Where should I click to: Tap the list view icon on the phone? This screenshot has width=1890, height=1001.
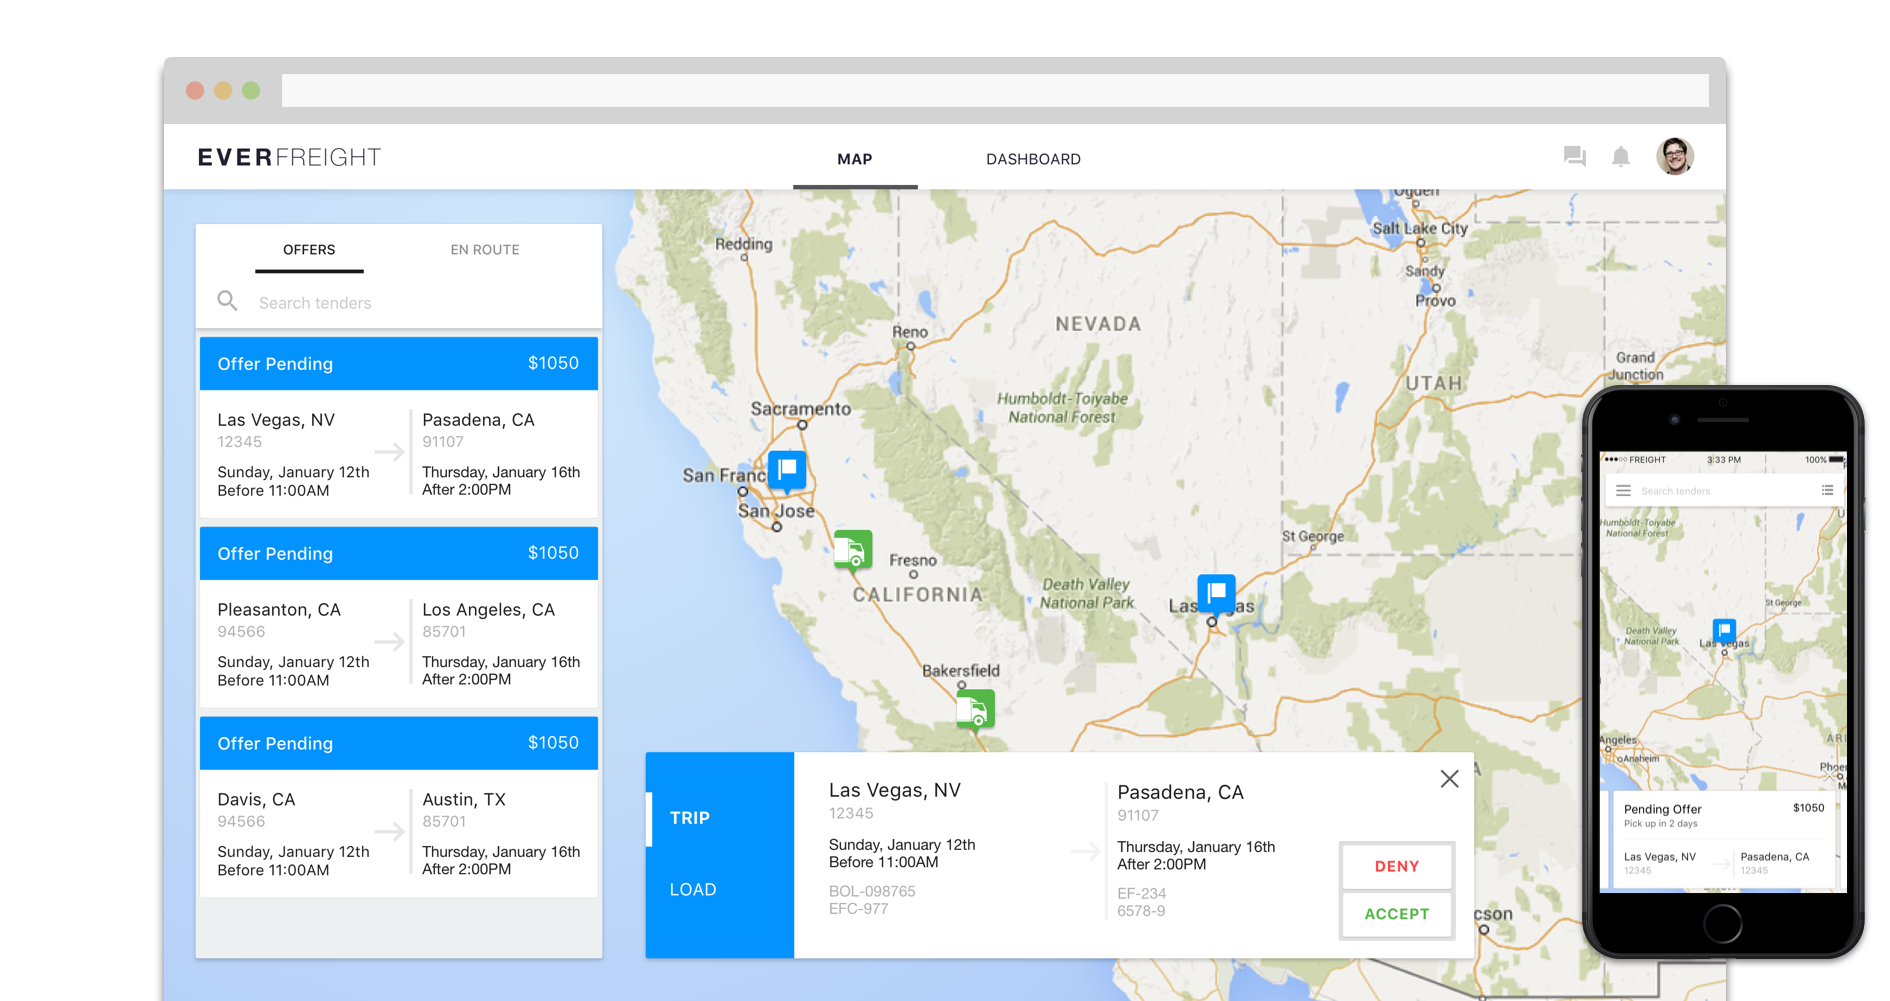(x=1827, y=491)
